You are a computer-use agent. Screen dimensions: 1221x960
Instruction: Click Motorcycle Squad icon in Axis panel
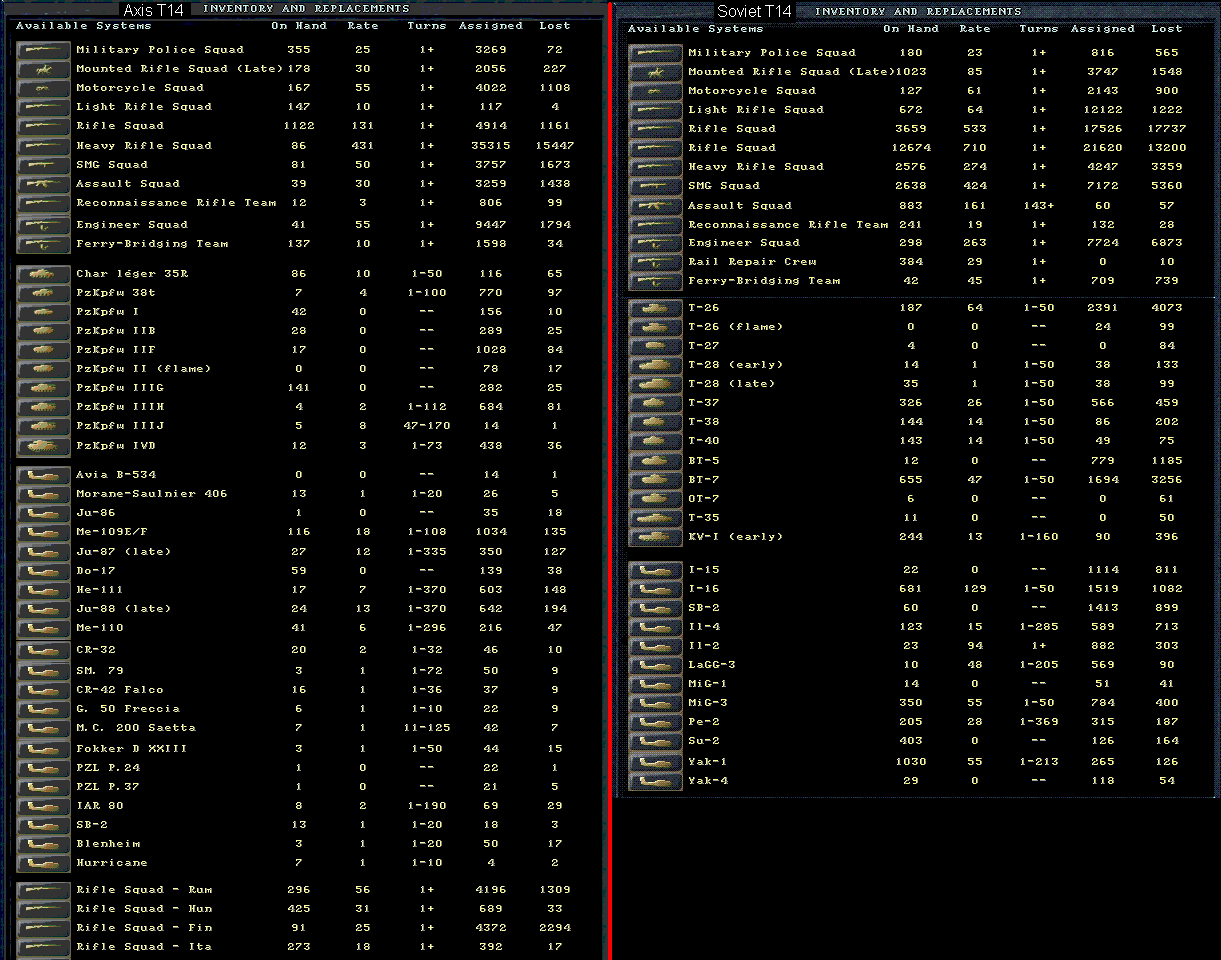pyautogui.click(x=44, y=88)
